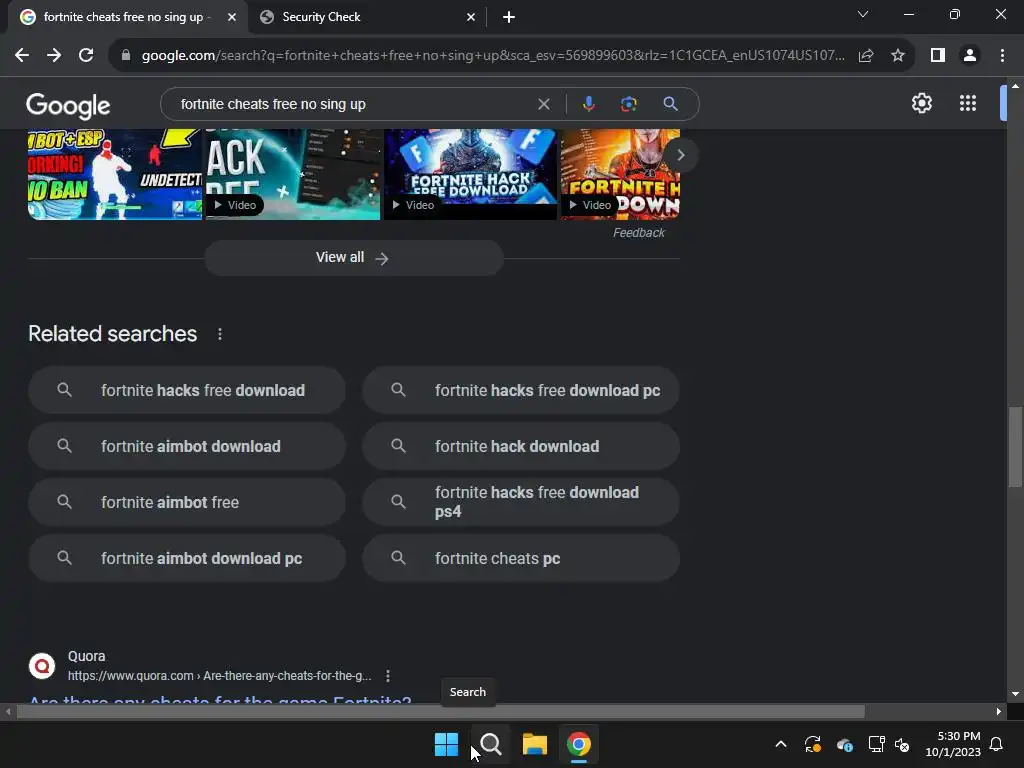Screen dimensions: 1024x768
Task: Choose 'fortnite aimbot free' suggestion
Action: click(x=187, y=502)
